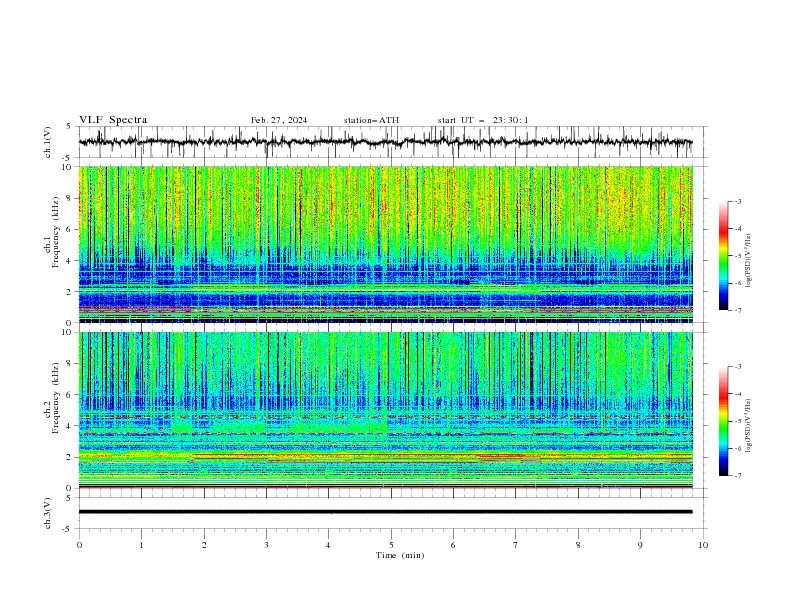Click the '1' tick on the Time axis

click(x=141, y=545)
